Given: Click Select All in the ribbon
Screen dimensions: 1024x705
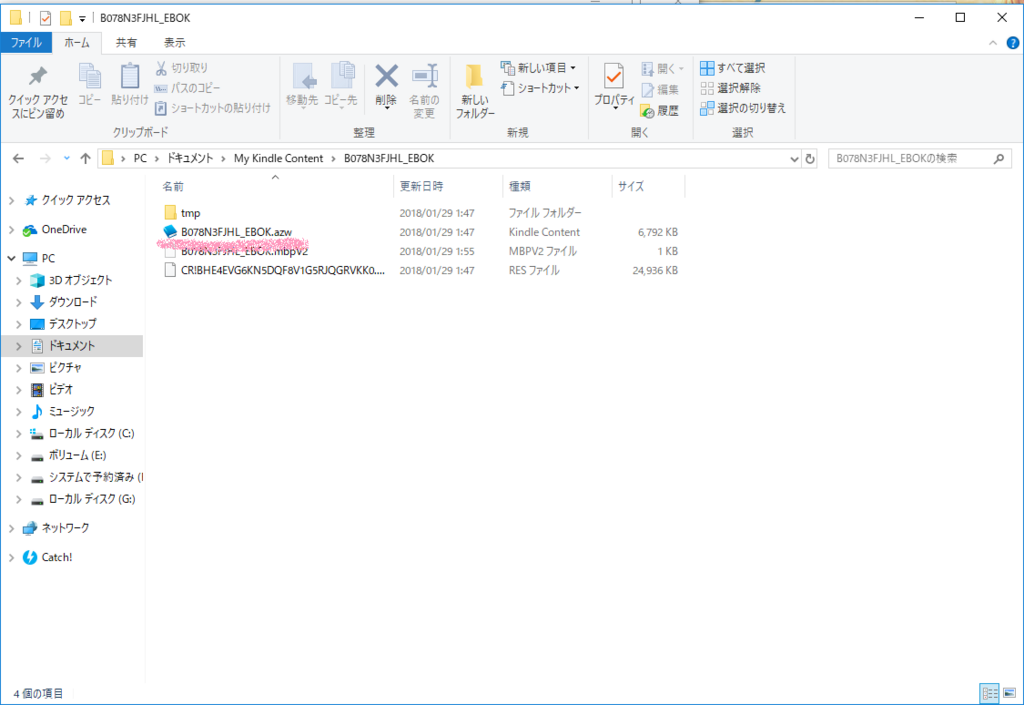Looking at the screenshot, I should pyautogui.click(x=732, y=68).
